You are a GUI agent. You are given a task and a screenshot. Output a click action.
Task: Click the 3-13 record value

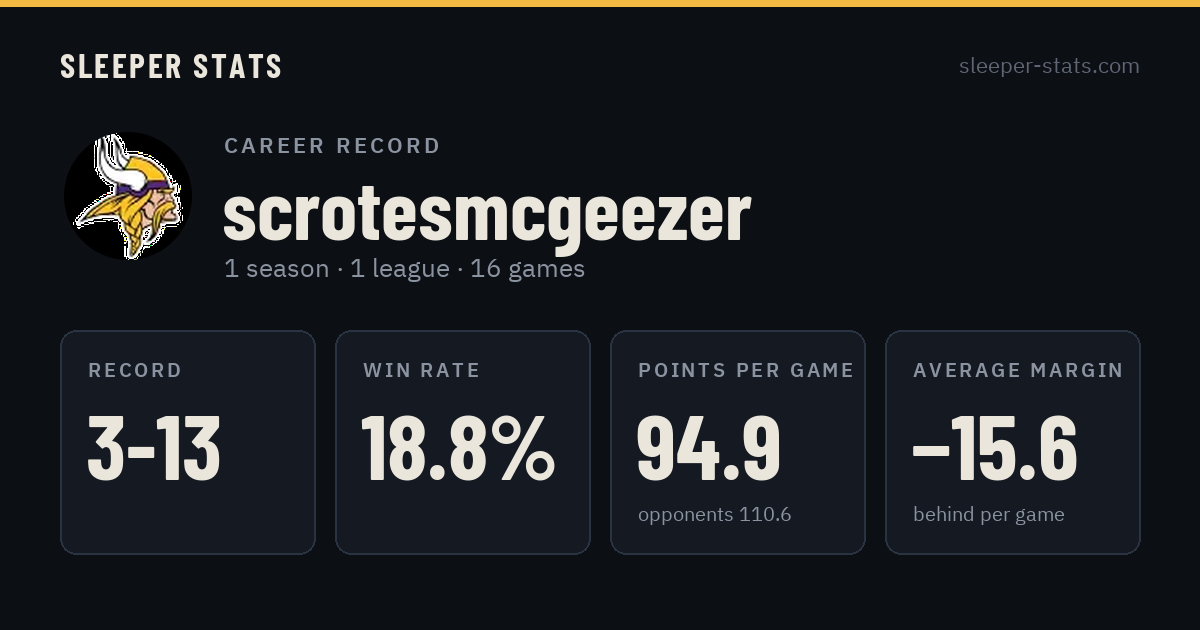point(154,448)
